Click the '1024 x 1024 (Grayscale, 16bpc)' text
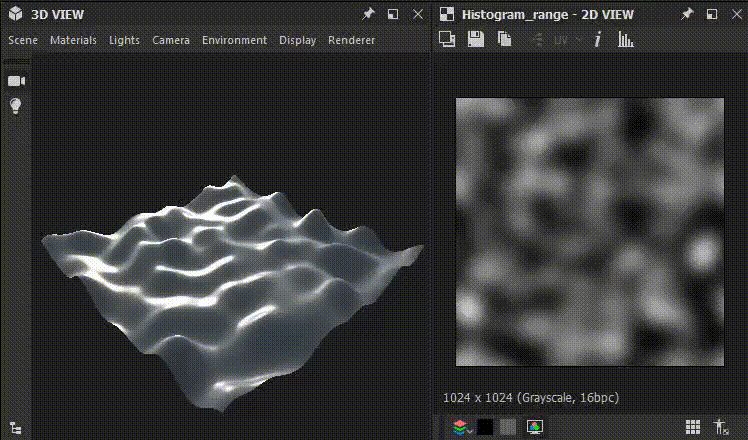Viewport: 748px width, 440px height. [x=531, y=398]
